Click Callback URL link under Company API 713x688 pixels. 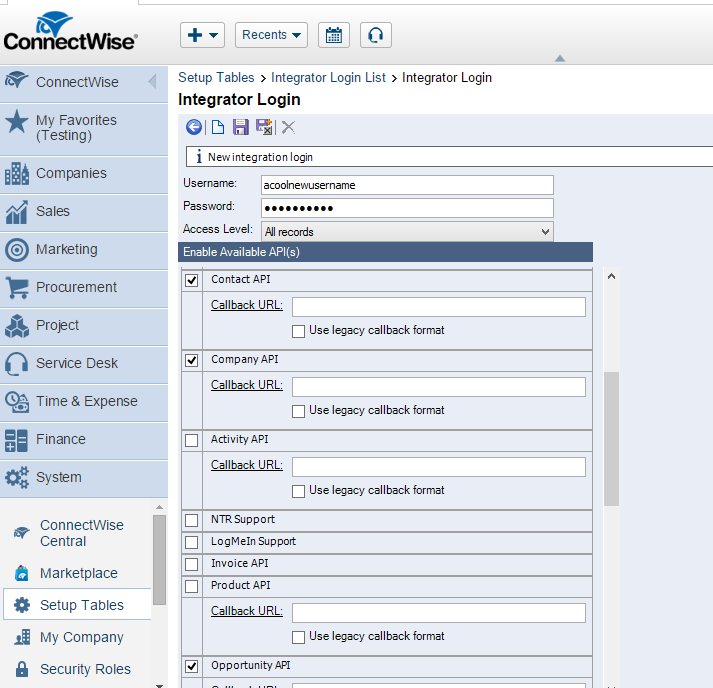point(247,385)
